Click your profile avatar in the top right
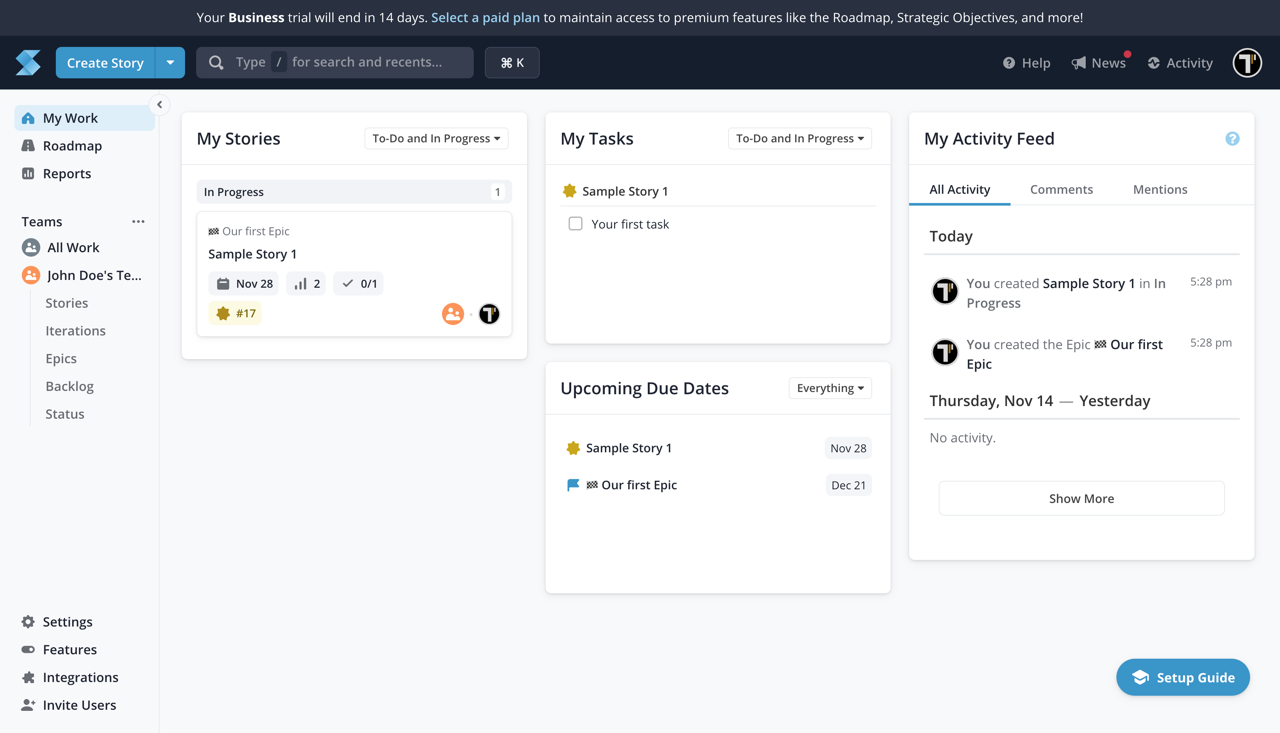This screenshot has height=733, width=1280. pos(1246,62)
